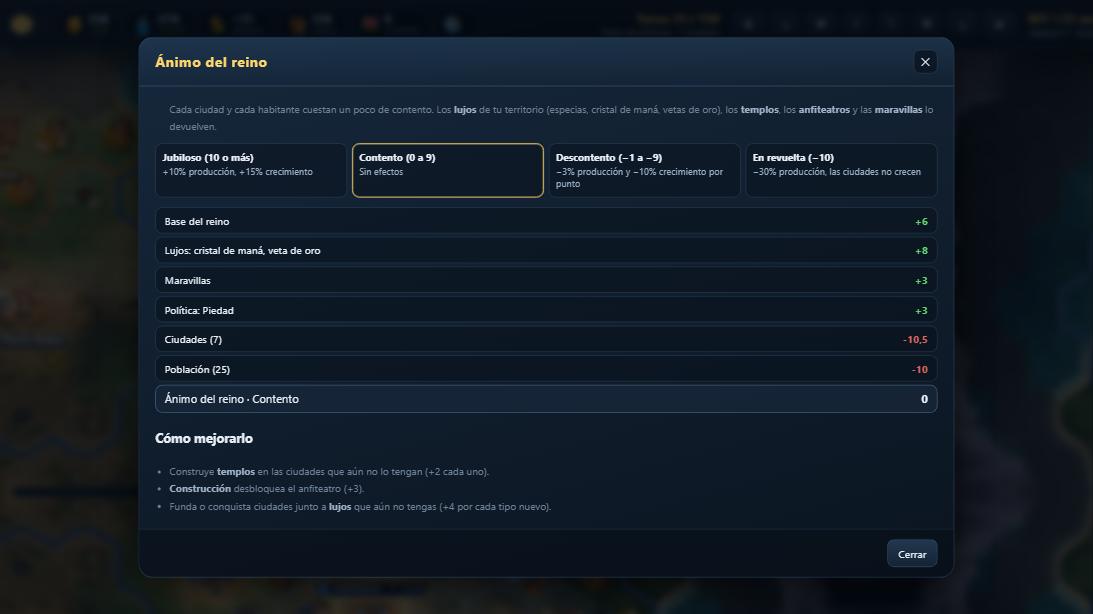Click the Política: Piedad row label
1093x614 pixels.
tap(199, 311)
